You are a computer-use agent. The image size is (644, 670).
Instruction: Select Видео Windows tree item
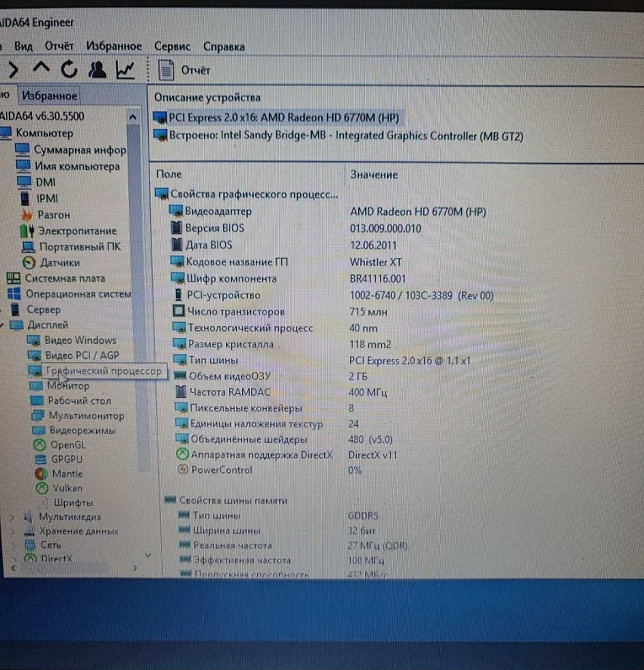click(x=80, y=340)
